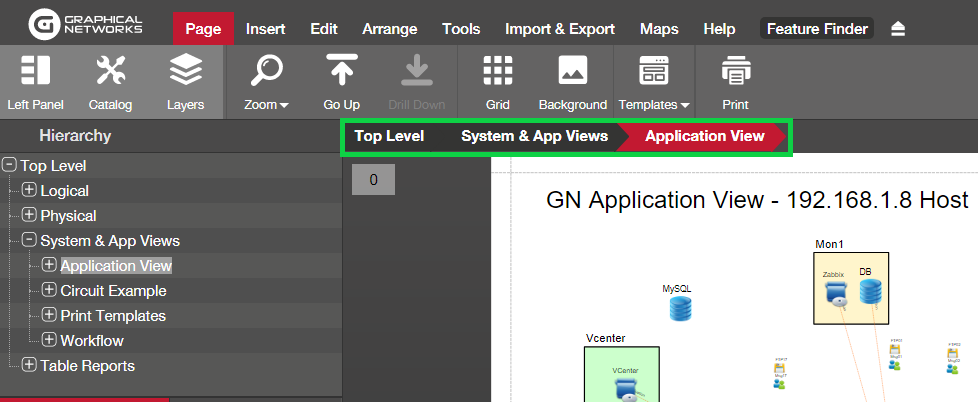Go to Top Level breadcrumb
Viewport: 978px width, 402px height.
(389, 136)
